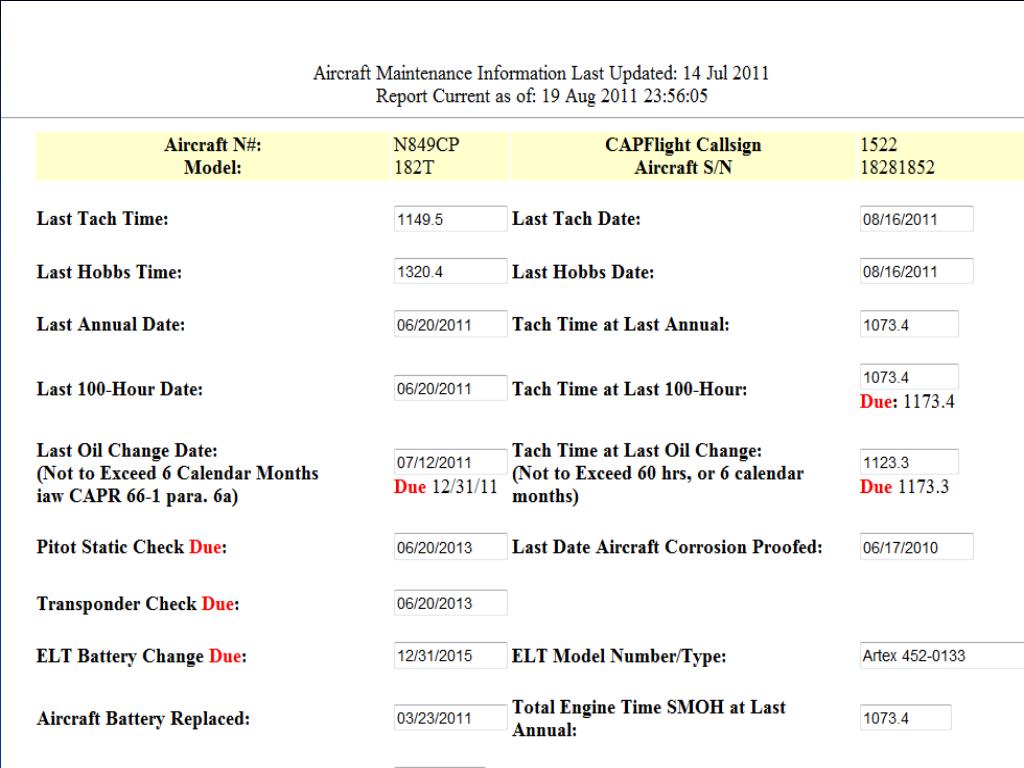Click Total Engine Time SMOH field 1073.4
Screen dimensions: 1024x768
pyautogui.click(x=905, y=718)
